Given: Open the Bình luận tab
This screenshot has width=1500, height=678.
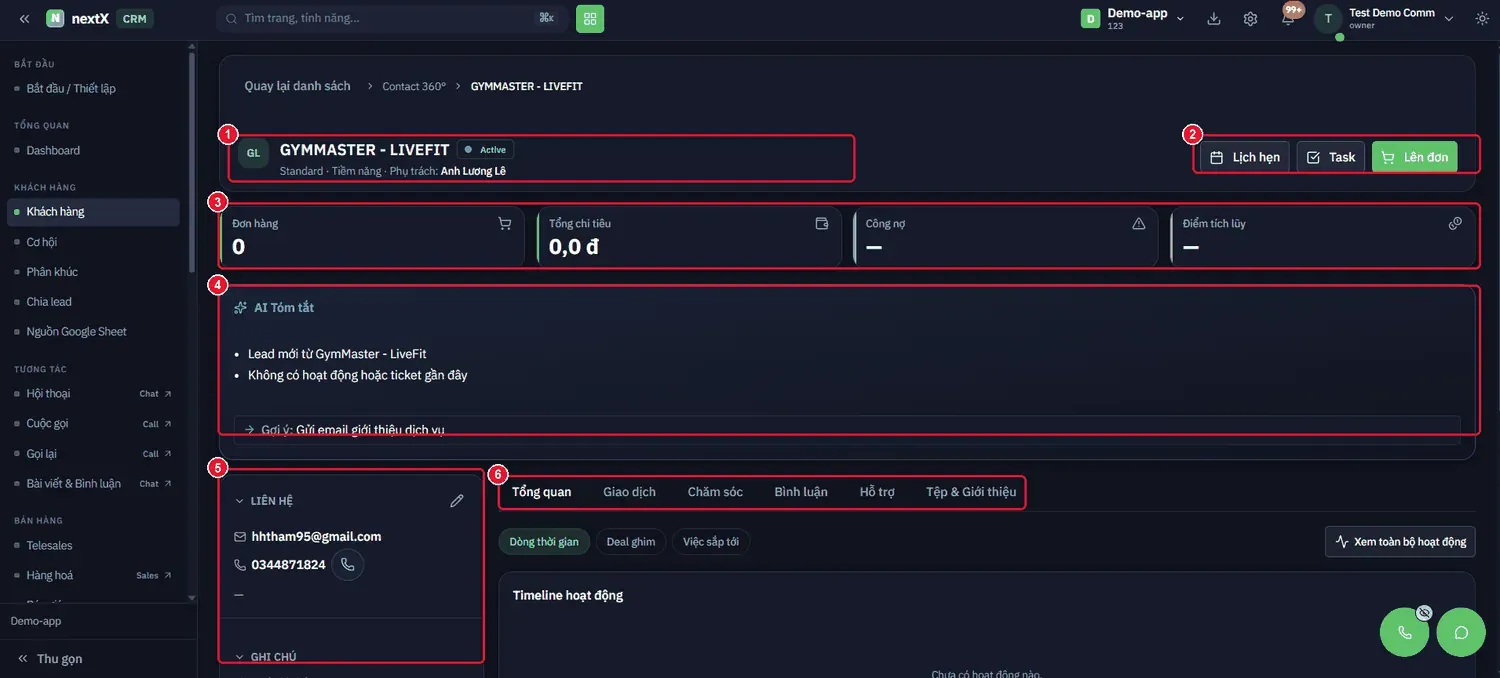Looking at the screenshot, I should point(801,492).
